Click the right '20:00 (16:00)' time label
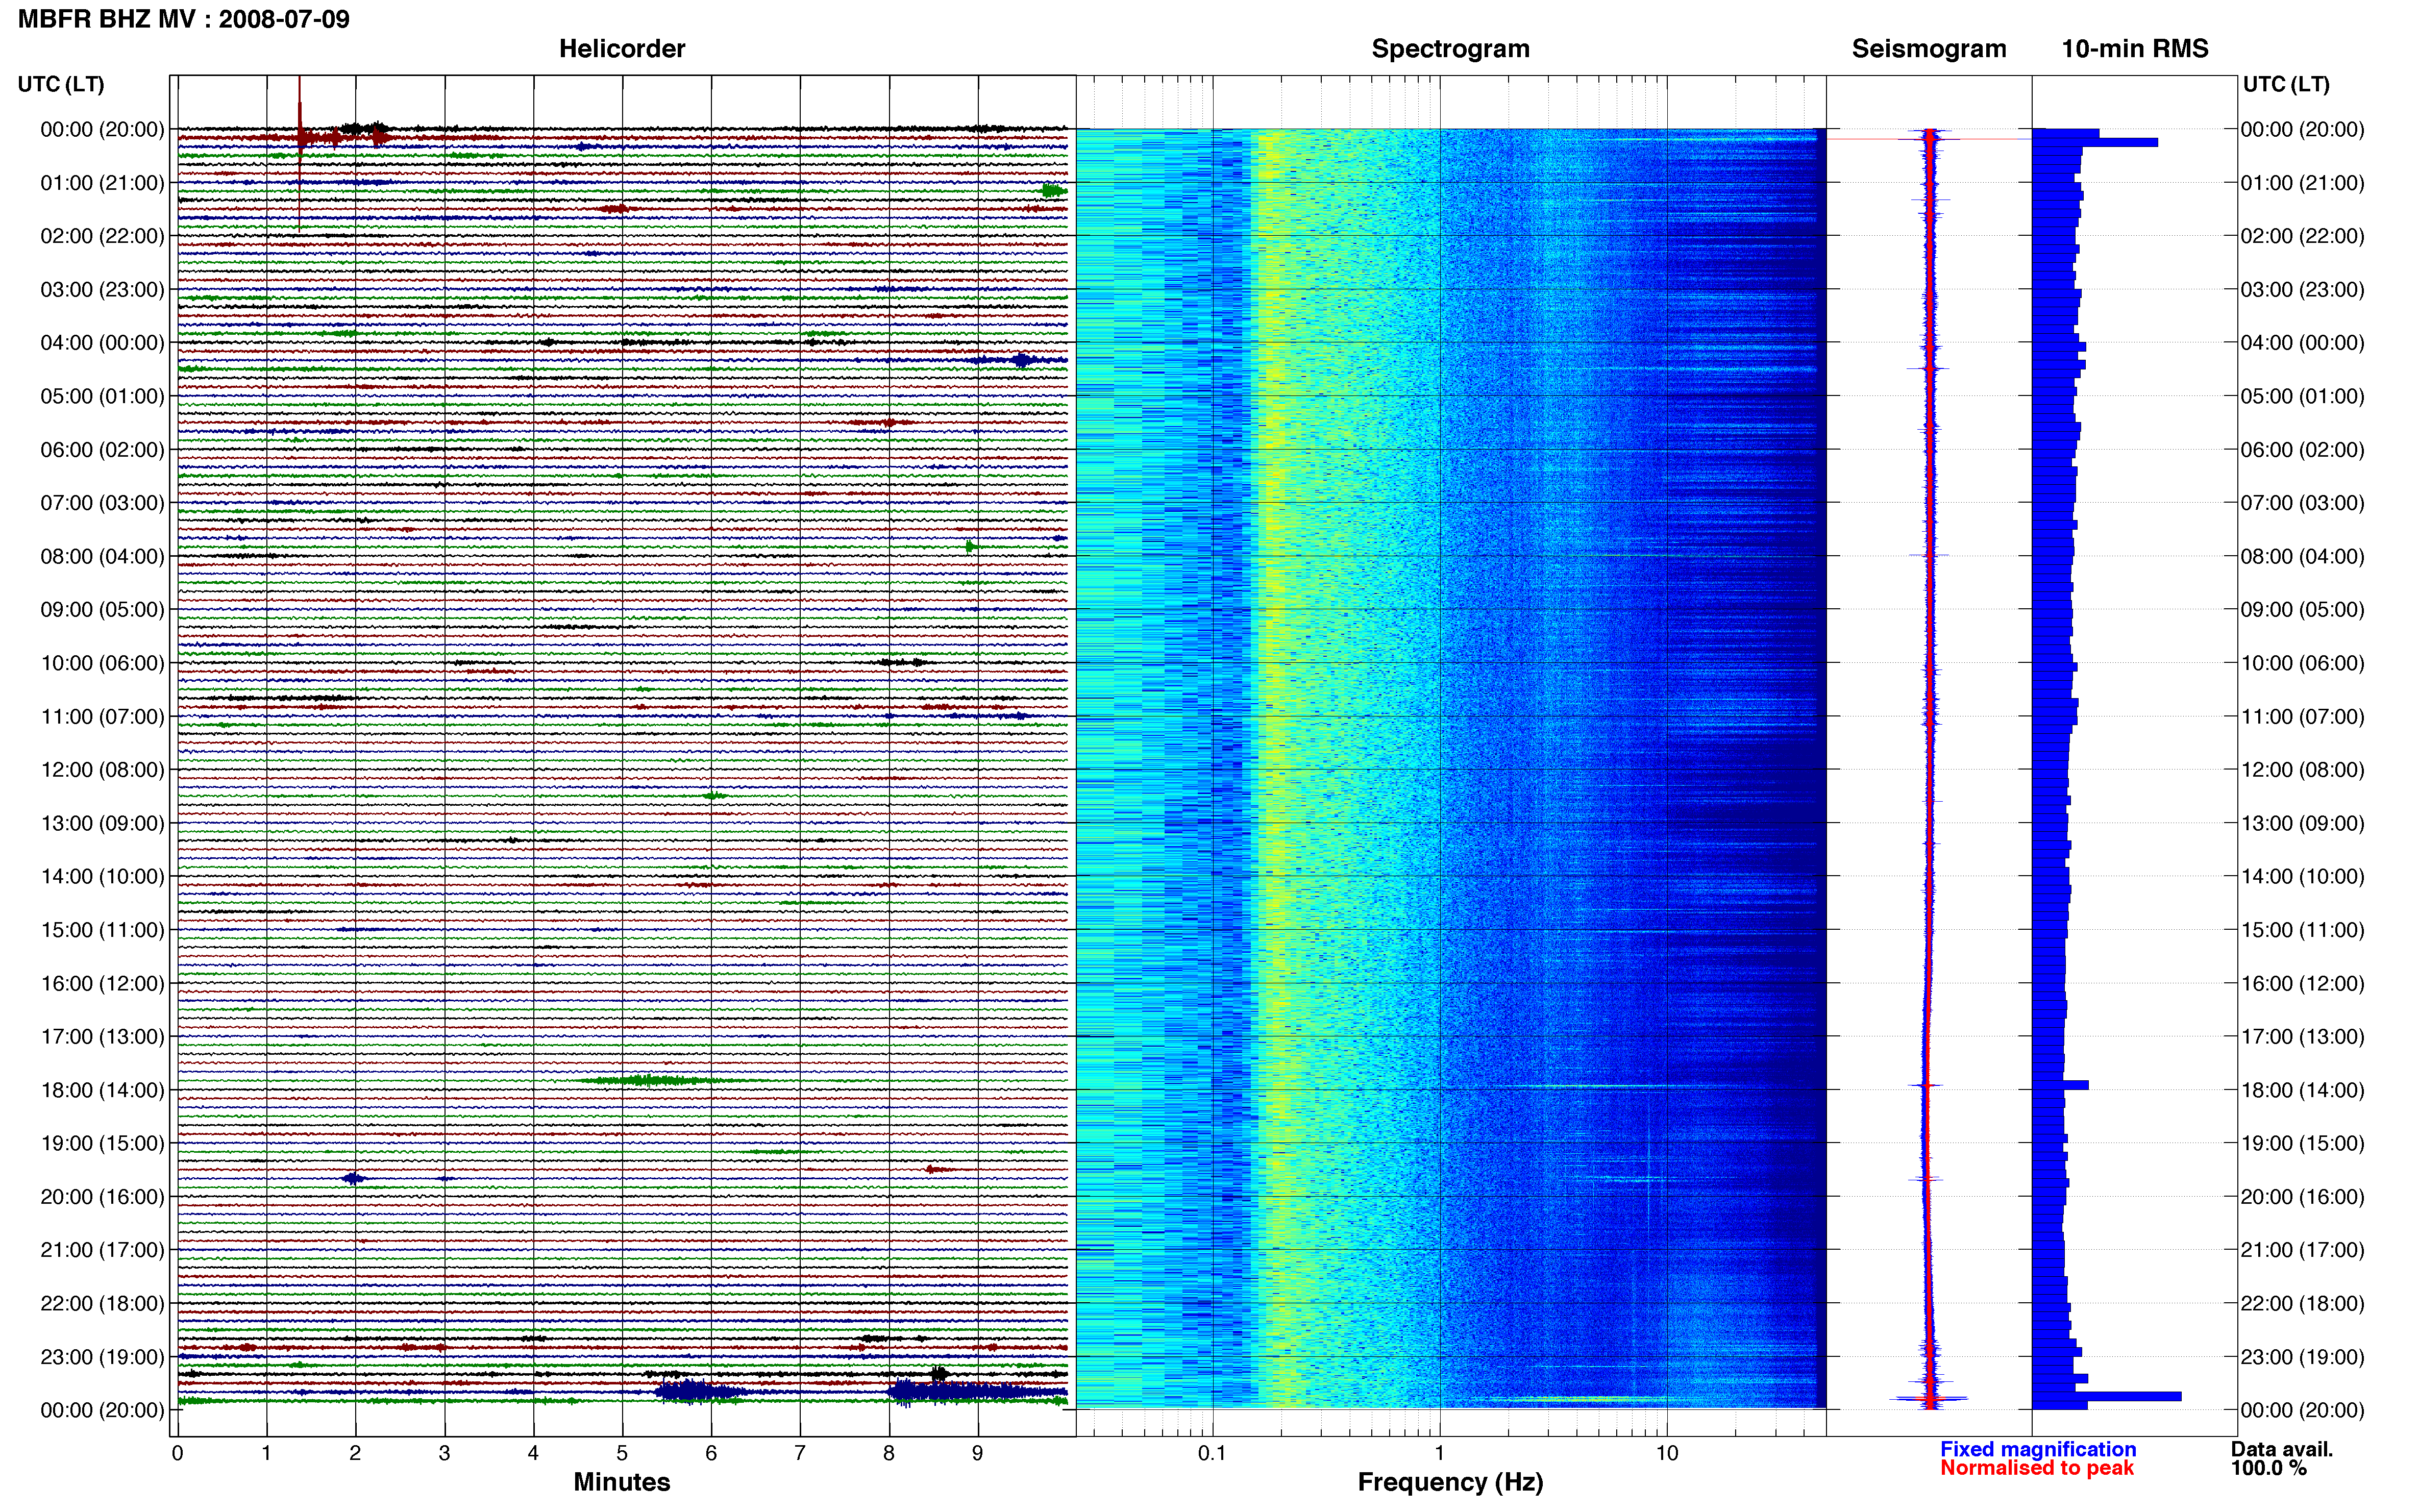 [x=2302, y=1197]
